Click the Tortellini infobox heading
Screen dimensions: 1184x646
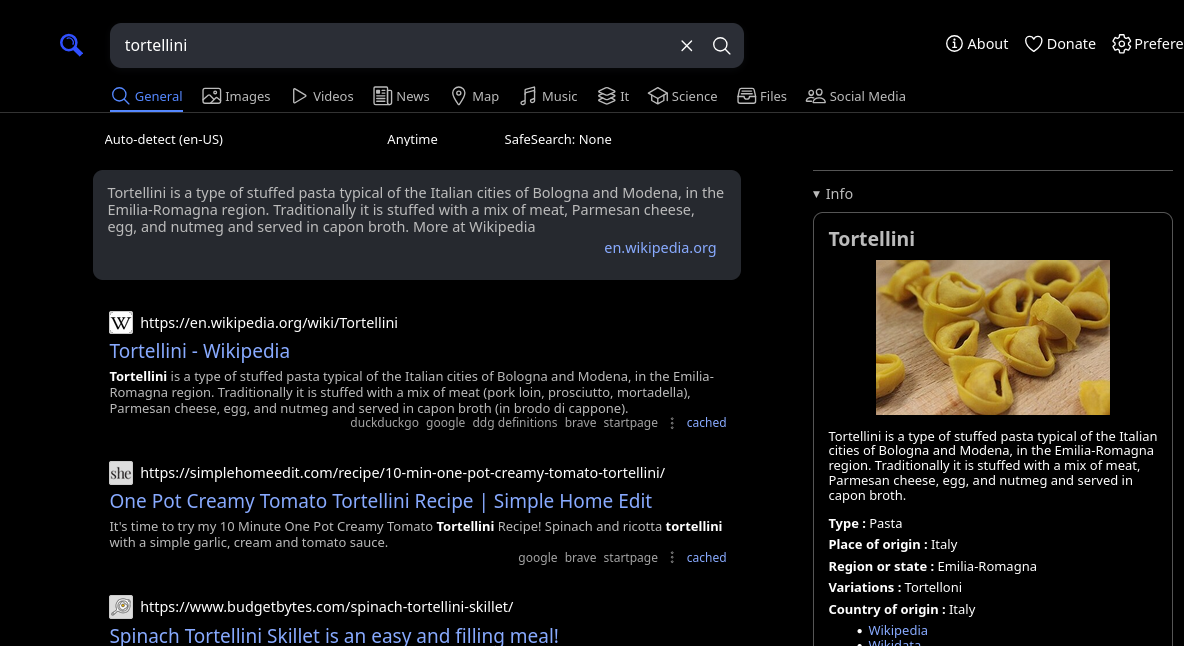pos(871,239)
